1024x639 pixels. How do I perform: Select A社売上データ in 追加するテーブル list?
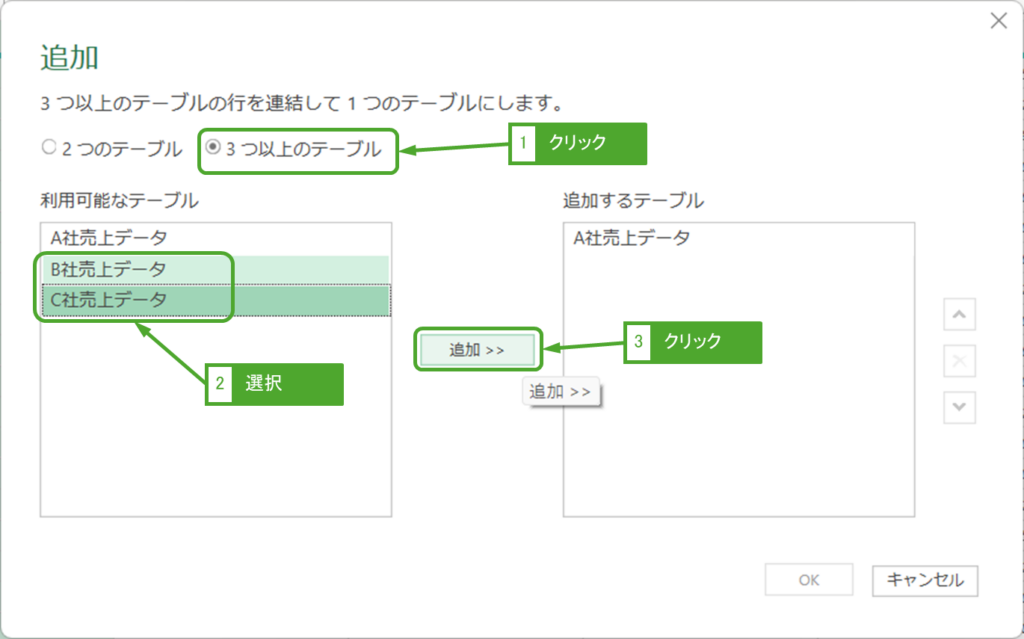[631, 237]
